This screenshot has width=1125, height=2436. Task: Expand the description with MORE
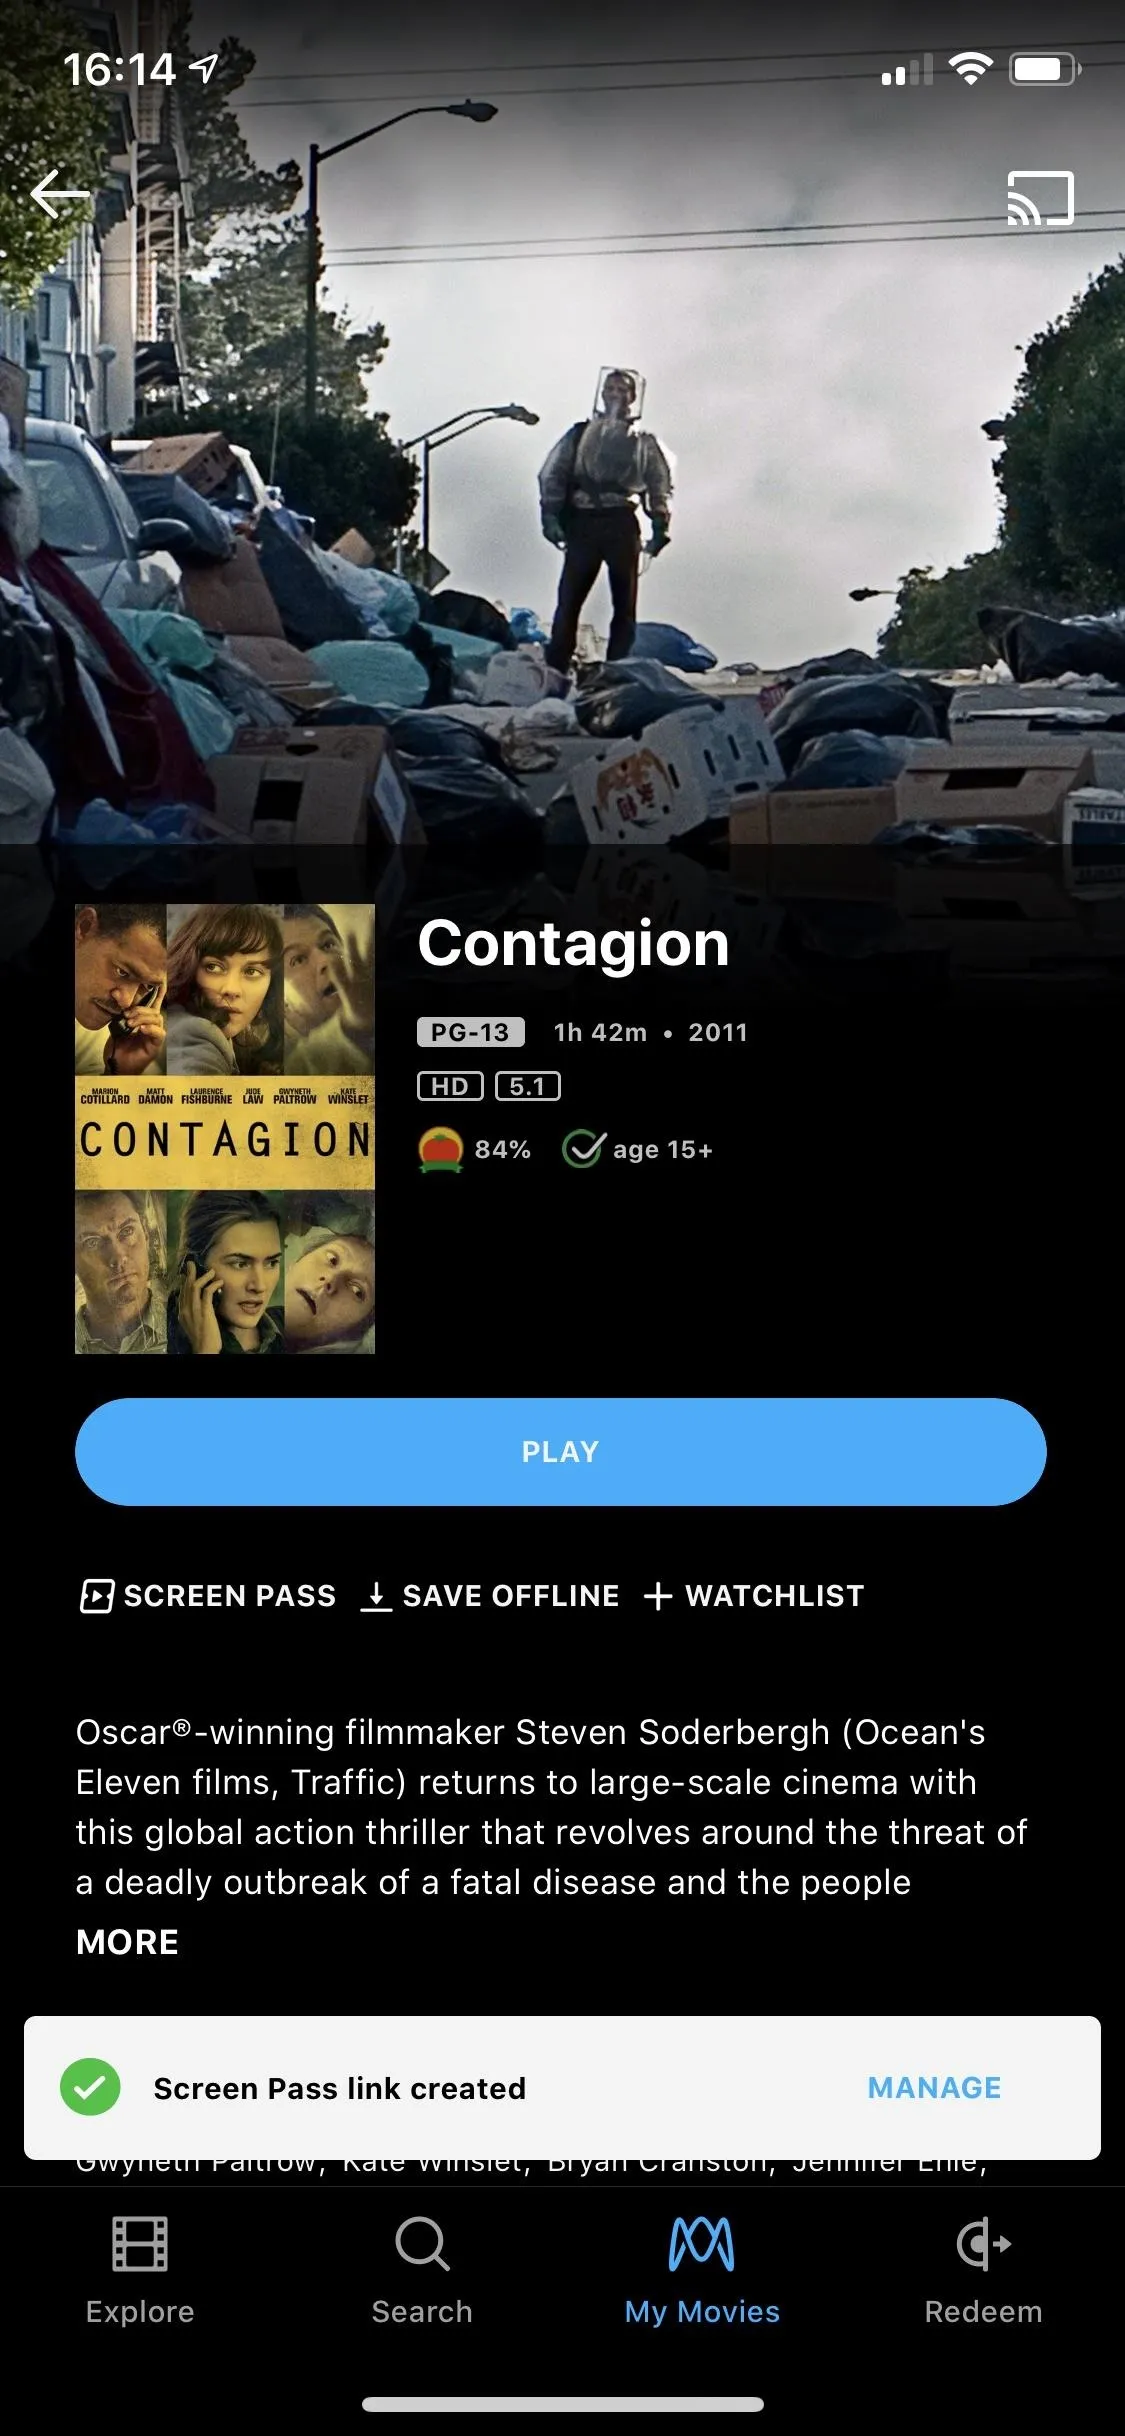(x=127, y=1942)
